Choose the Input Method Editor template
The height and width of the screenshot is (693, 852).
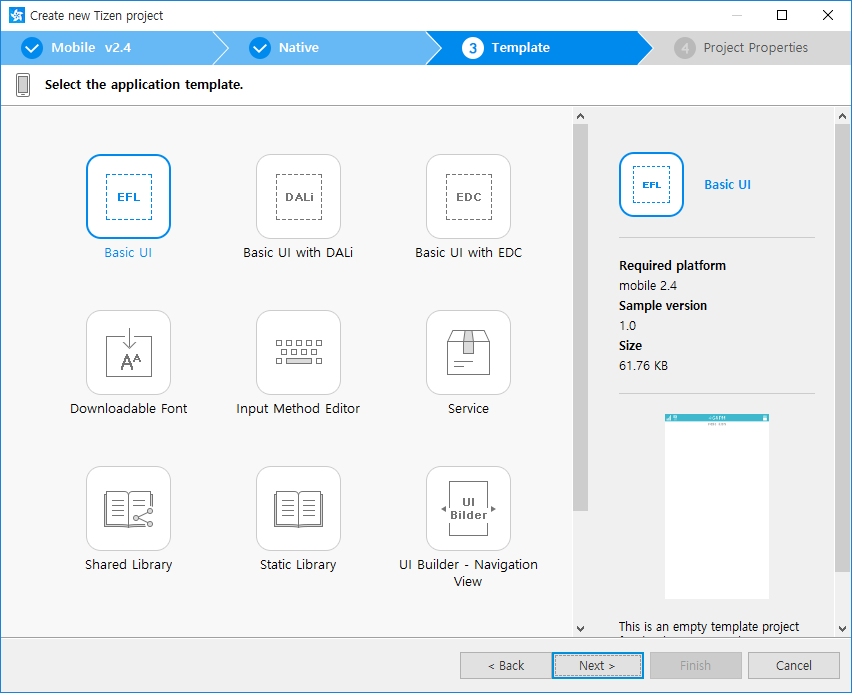[298, 352]
